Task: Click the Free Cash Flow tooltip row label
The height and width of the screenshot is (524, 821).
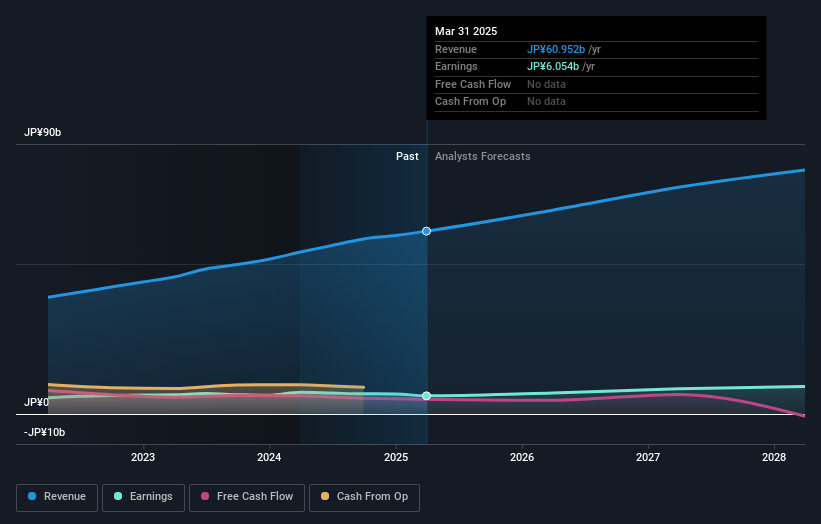Action: [473, 84]
